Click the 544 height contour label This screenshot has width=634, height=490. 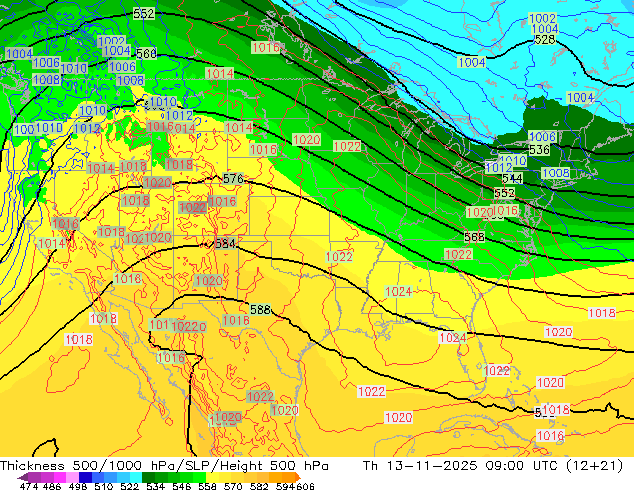click(x=512, y=178)
